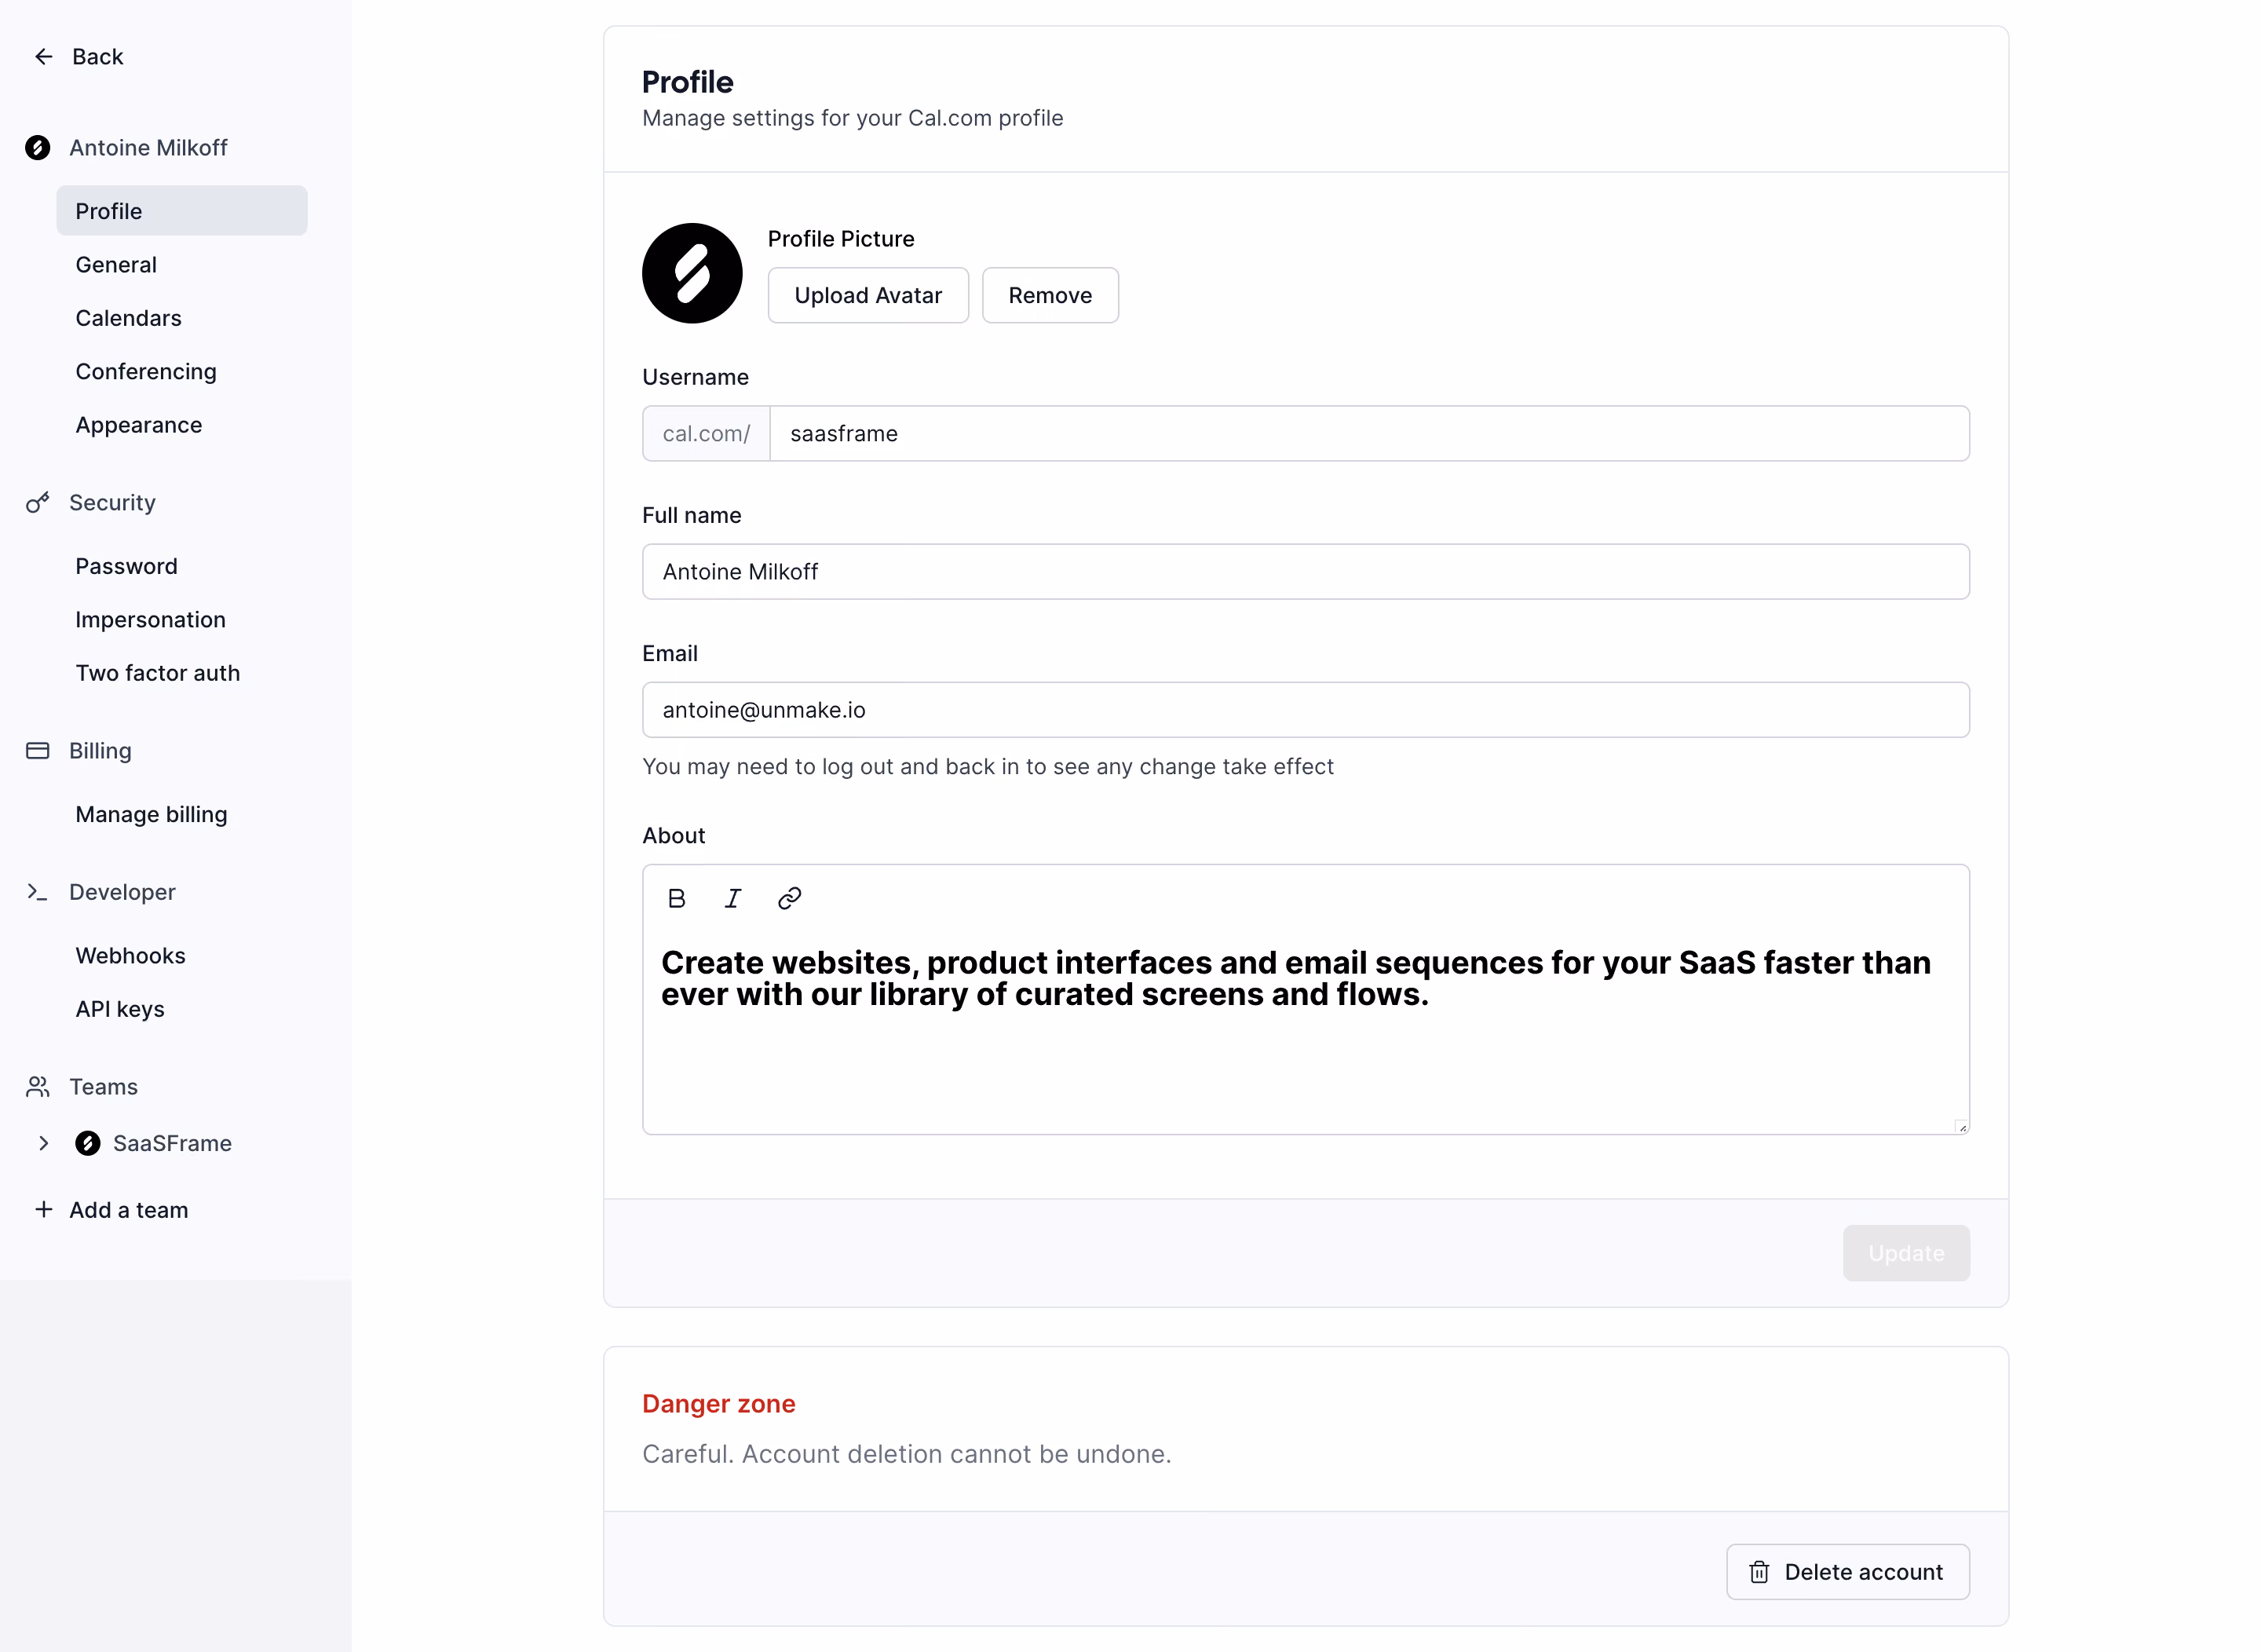
Task: Focus the Email input field
Action: pos(1306,710)
